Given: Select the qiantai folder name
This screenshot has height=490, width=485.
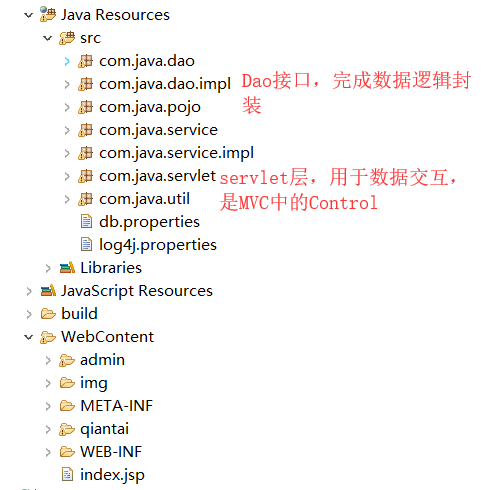Looking at the screenshot, I should coord(105,430).
